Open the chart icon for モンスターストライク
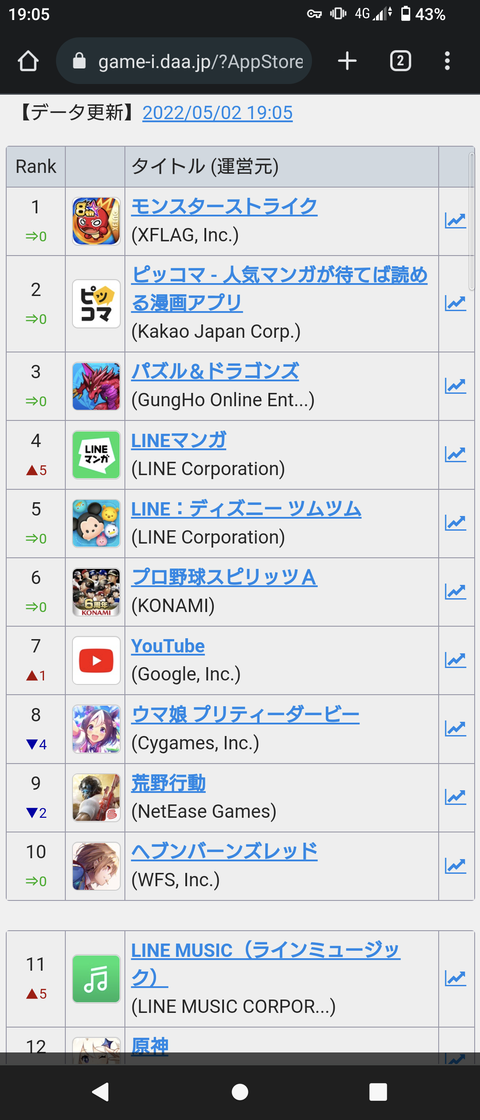The height and width of the screenshot is (1120, 480). (455, 221)
